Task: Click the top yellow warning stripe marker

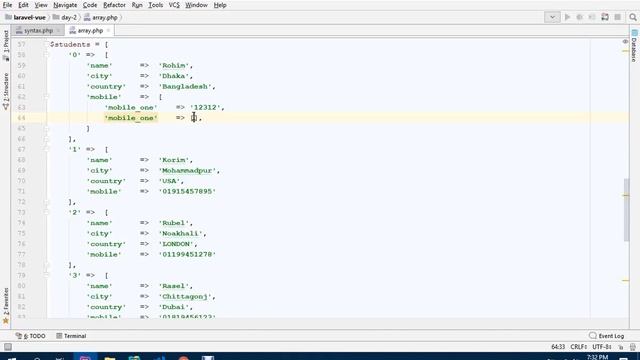Action: point(625,51)
